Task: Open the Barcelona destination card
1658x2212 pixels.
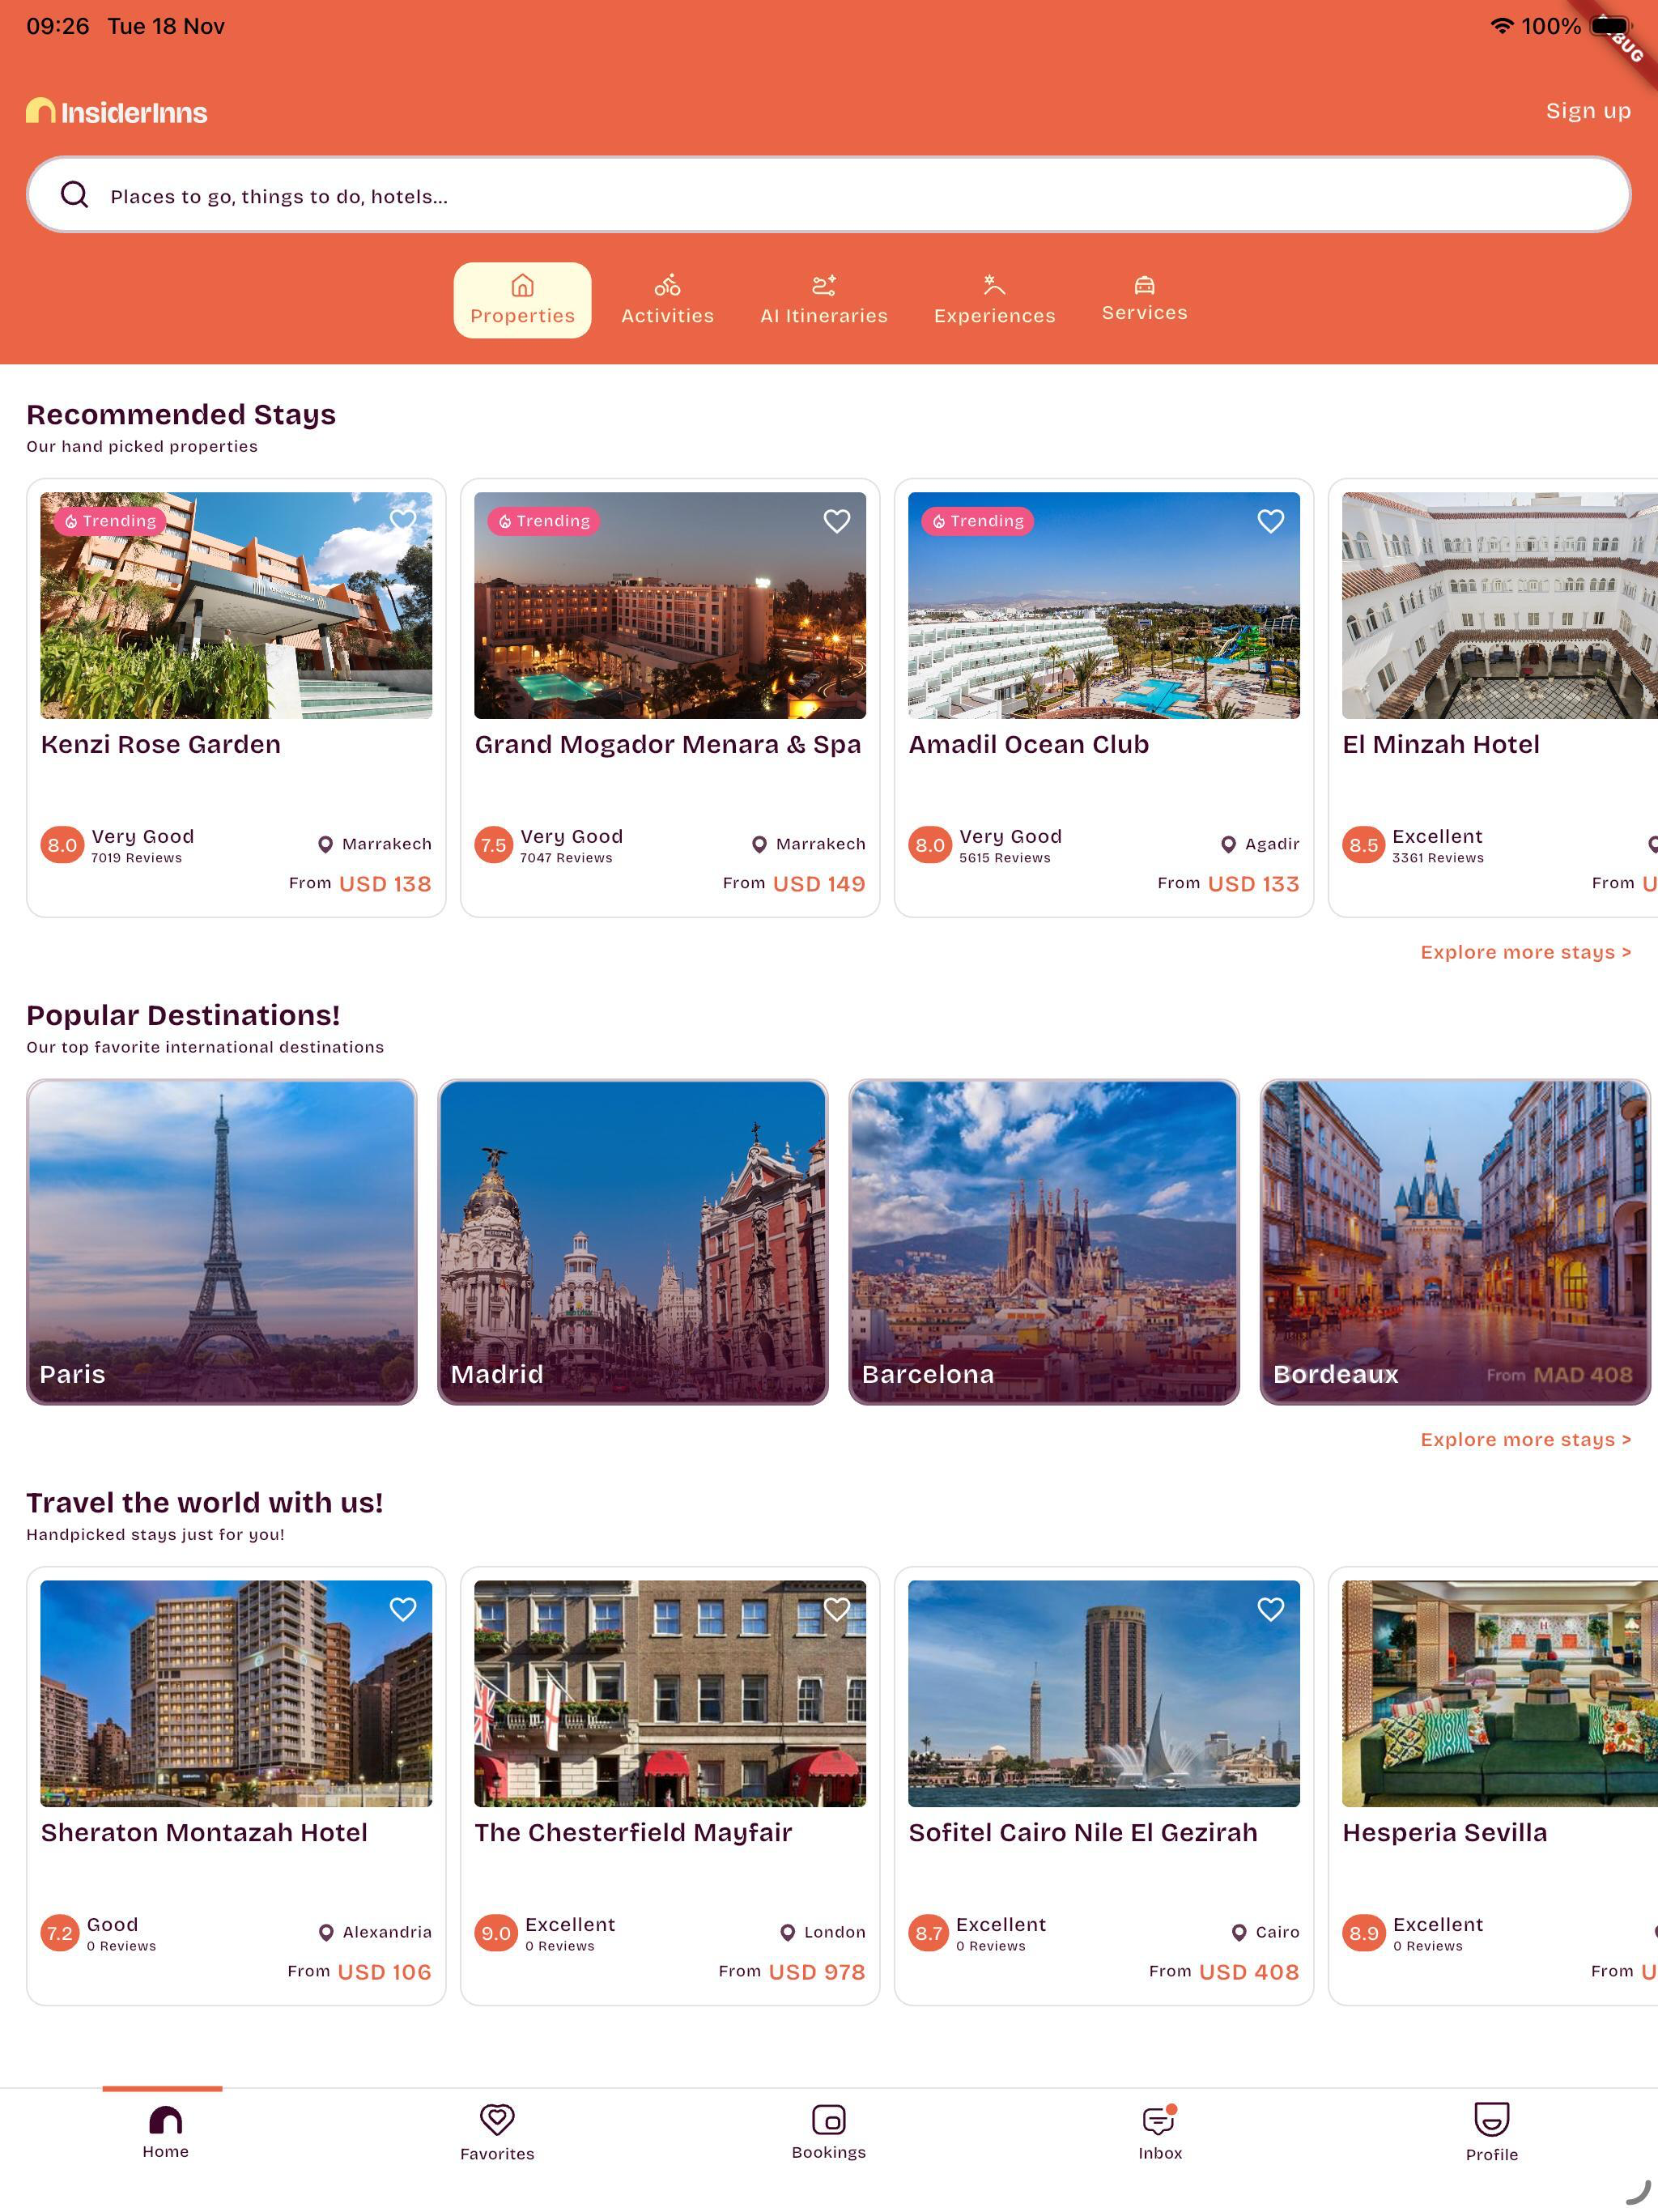Action: click(x=1044, y=1242)
